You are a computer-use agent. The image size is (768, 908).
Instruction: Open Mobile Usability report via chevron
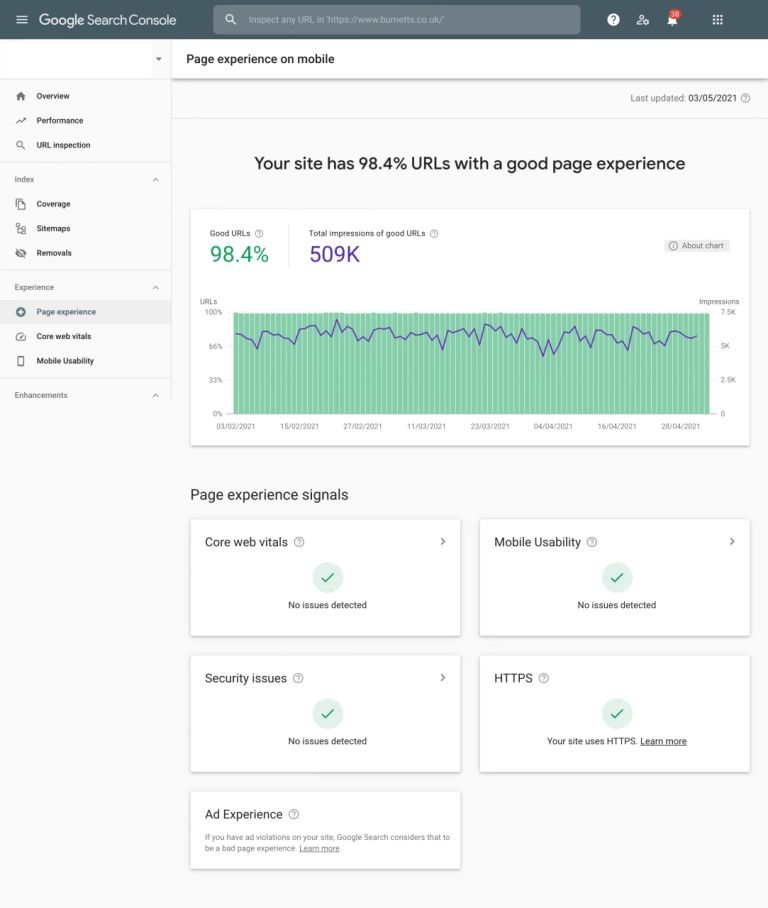[x=732, y=541]
